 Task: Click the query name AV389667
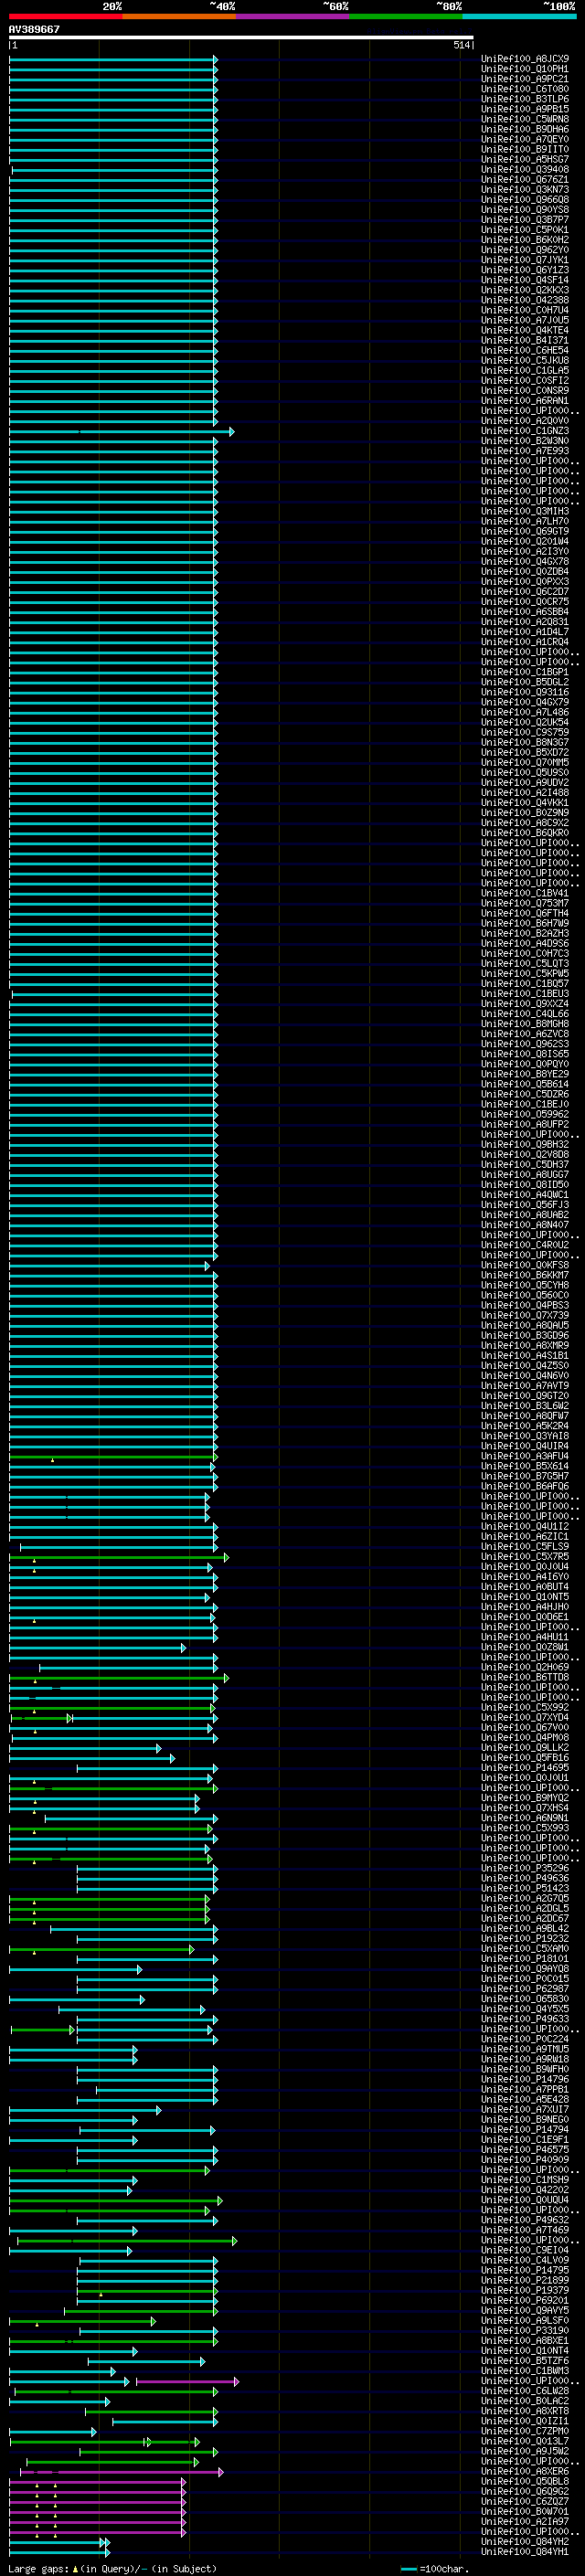point(34,29)
